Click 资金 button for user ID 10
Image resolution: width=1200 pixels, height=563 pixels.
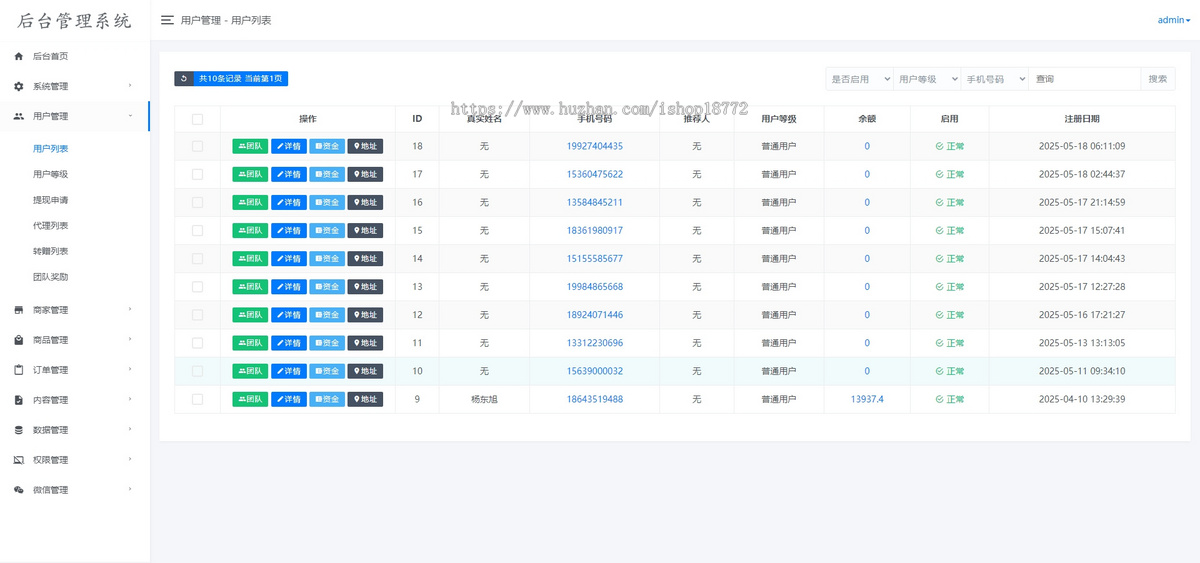tap(327, 371)
